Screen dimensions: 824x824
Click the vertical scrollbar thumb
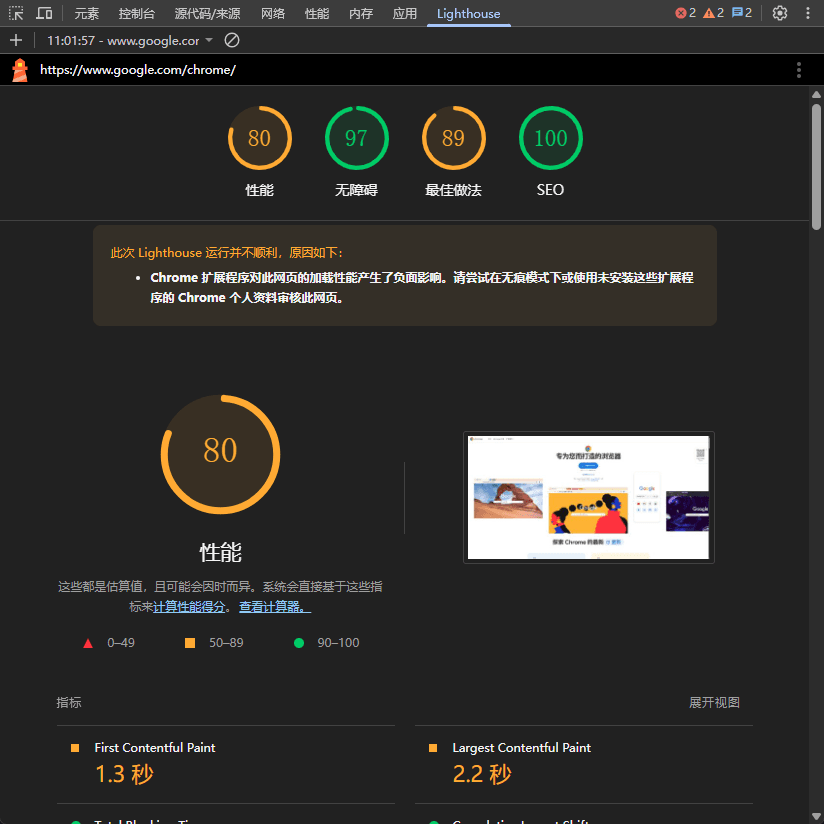tap(816, 167)
